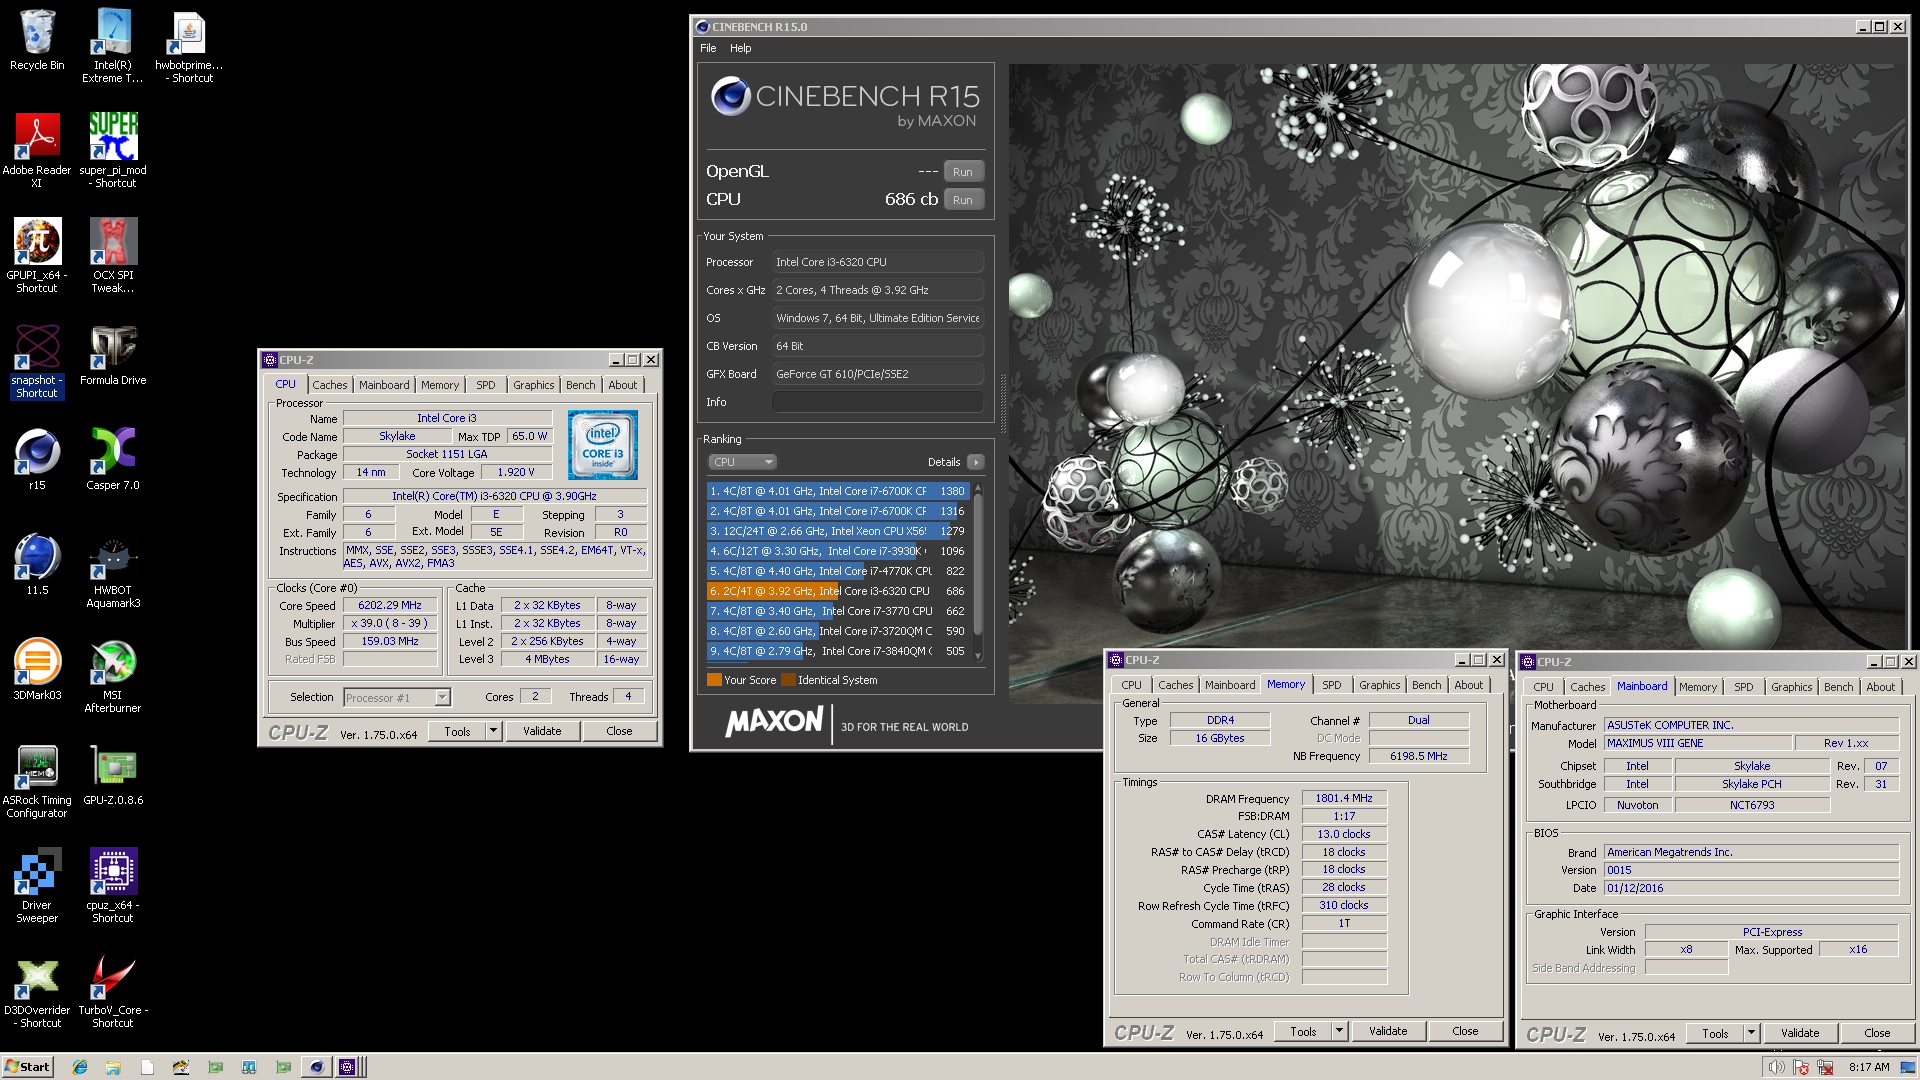Screen dimensions: 1920x1080
Task: Open the OCX SPI Tweaker desktop icon
Action: (x=113, y=256)
